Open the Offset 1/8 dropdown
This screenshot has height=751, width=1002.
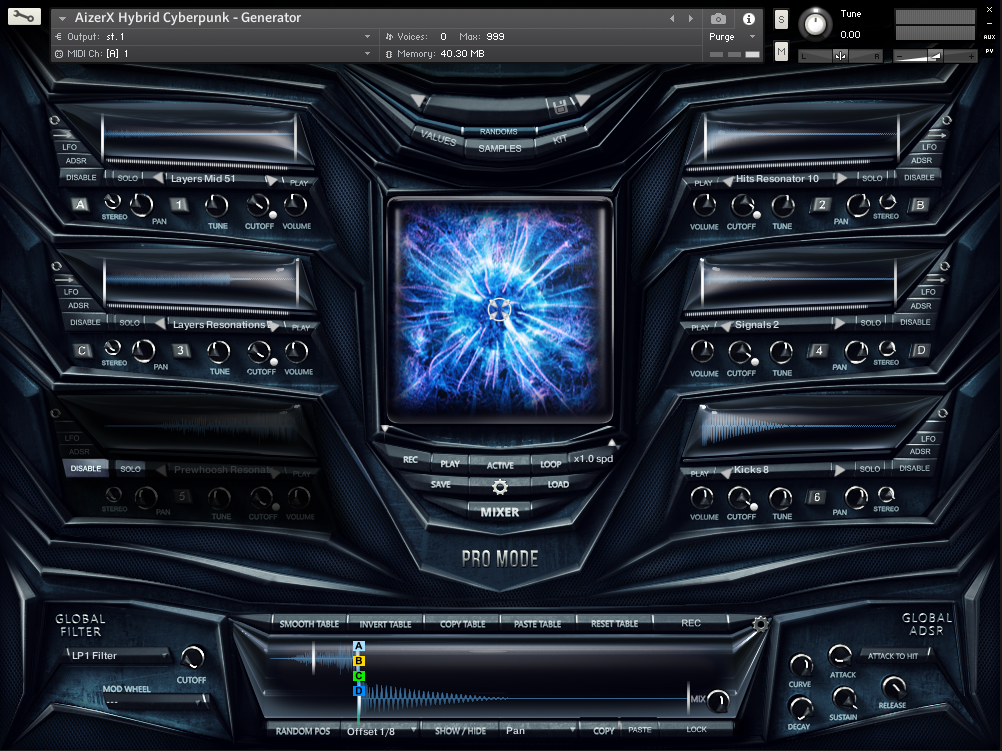coord(382,731)
